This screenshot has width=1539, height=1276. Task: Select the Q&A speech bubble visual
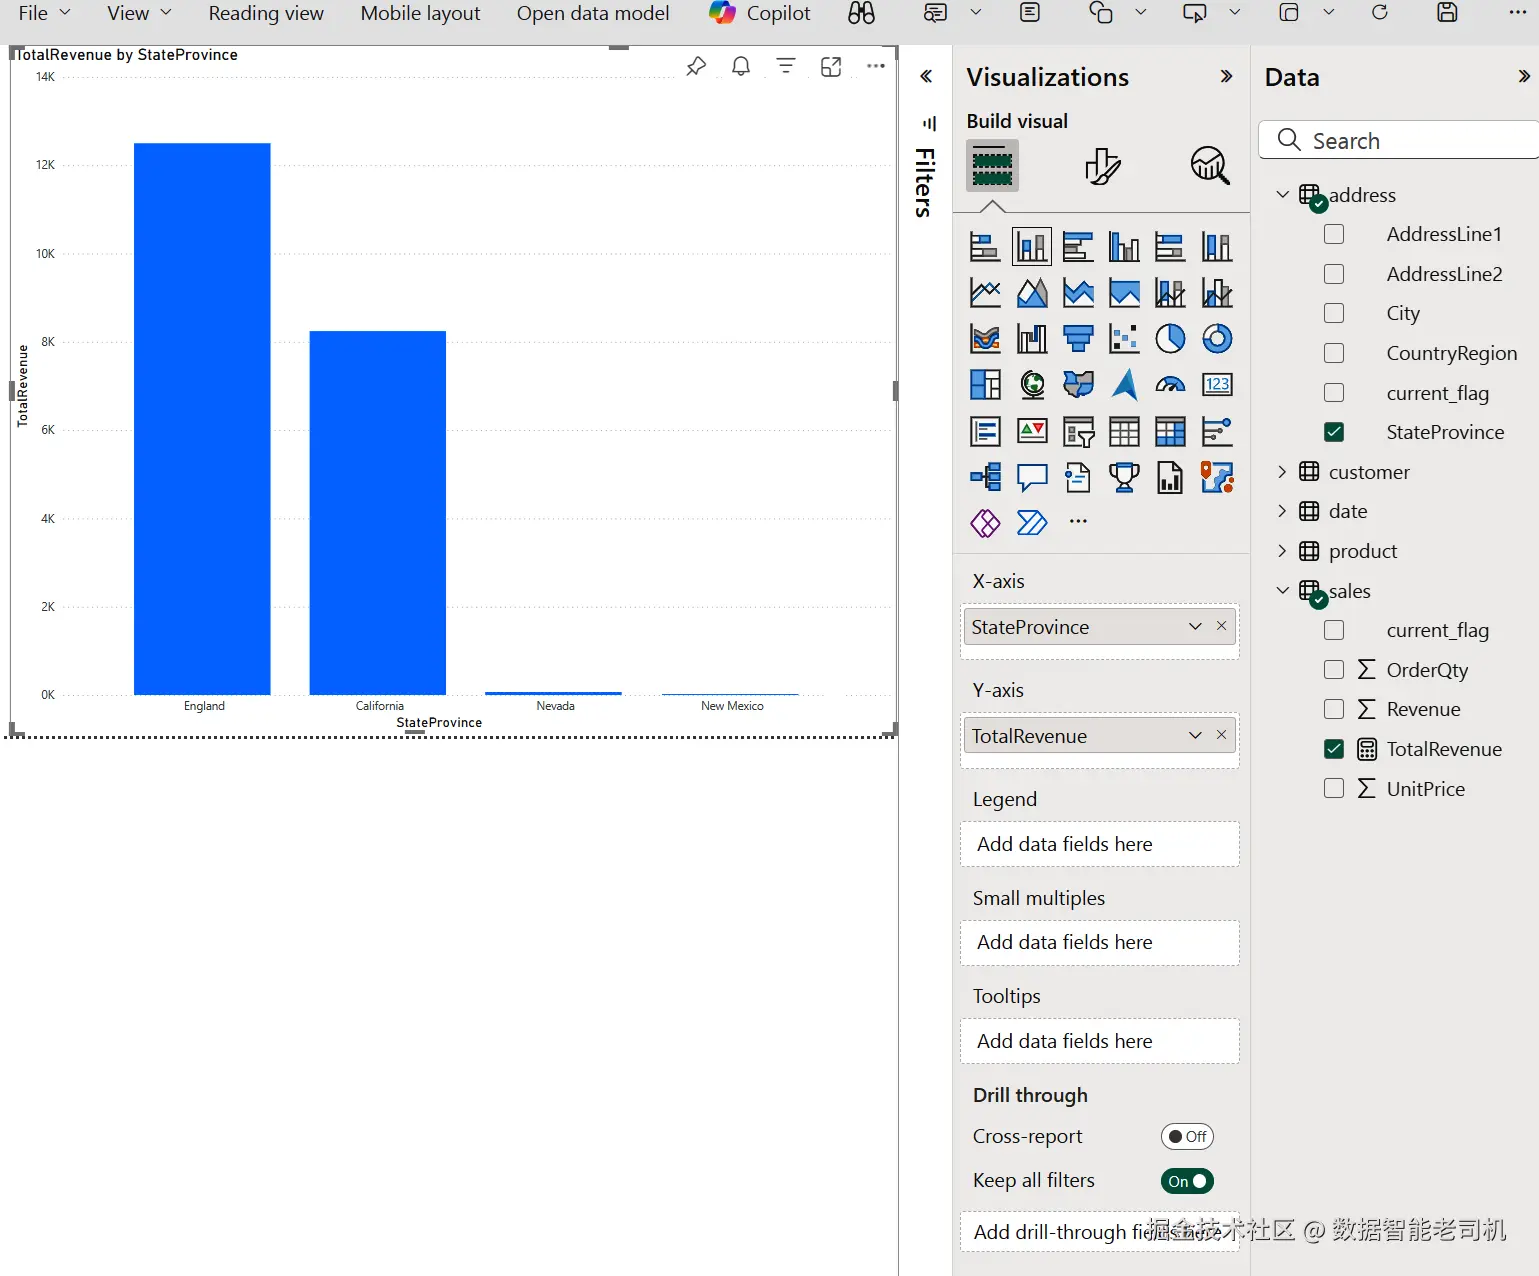1032,477
